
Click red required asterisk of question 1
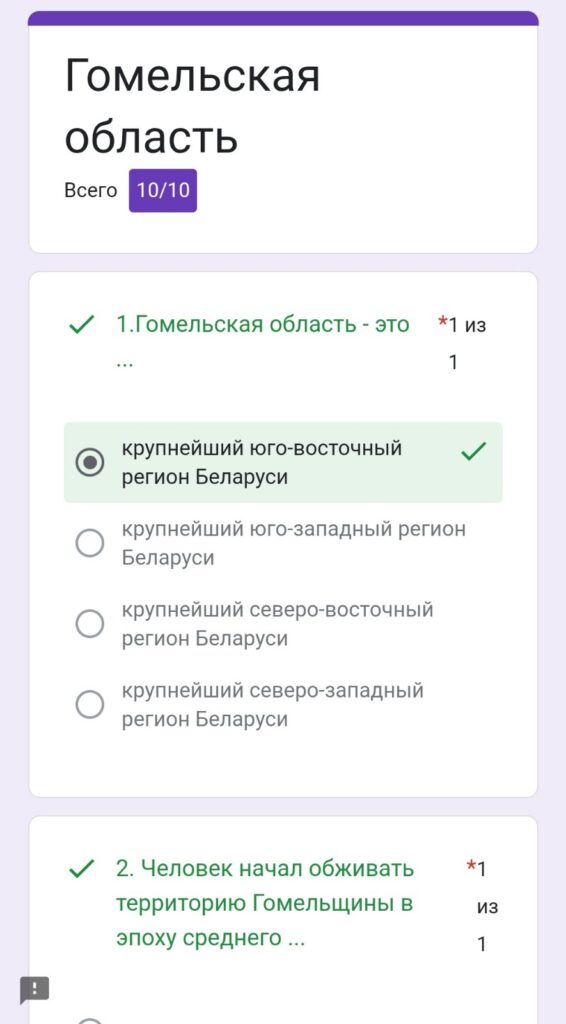pyautogui.click(x=442, y=323)
